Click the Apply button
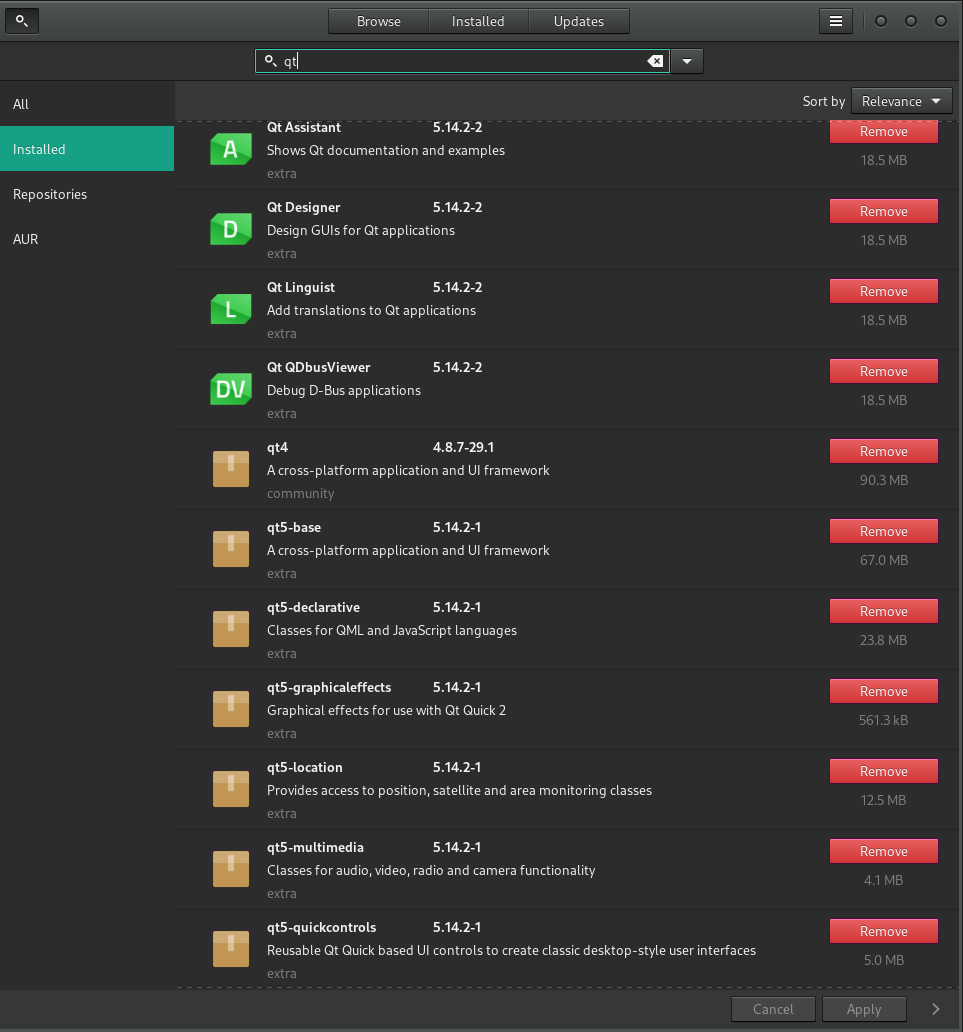The image size is (963, 1032). [864, 1009]
